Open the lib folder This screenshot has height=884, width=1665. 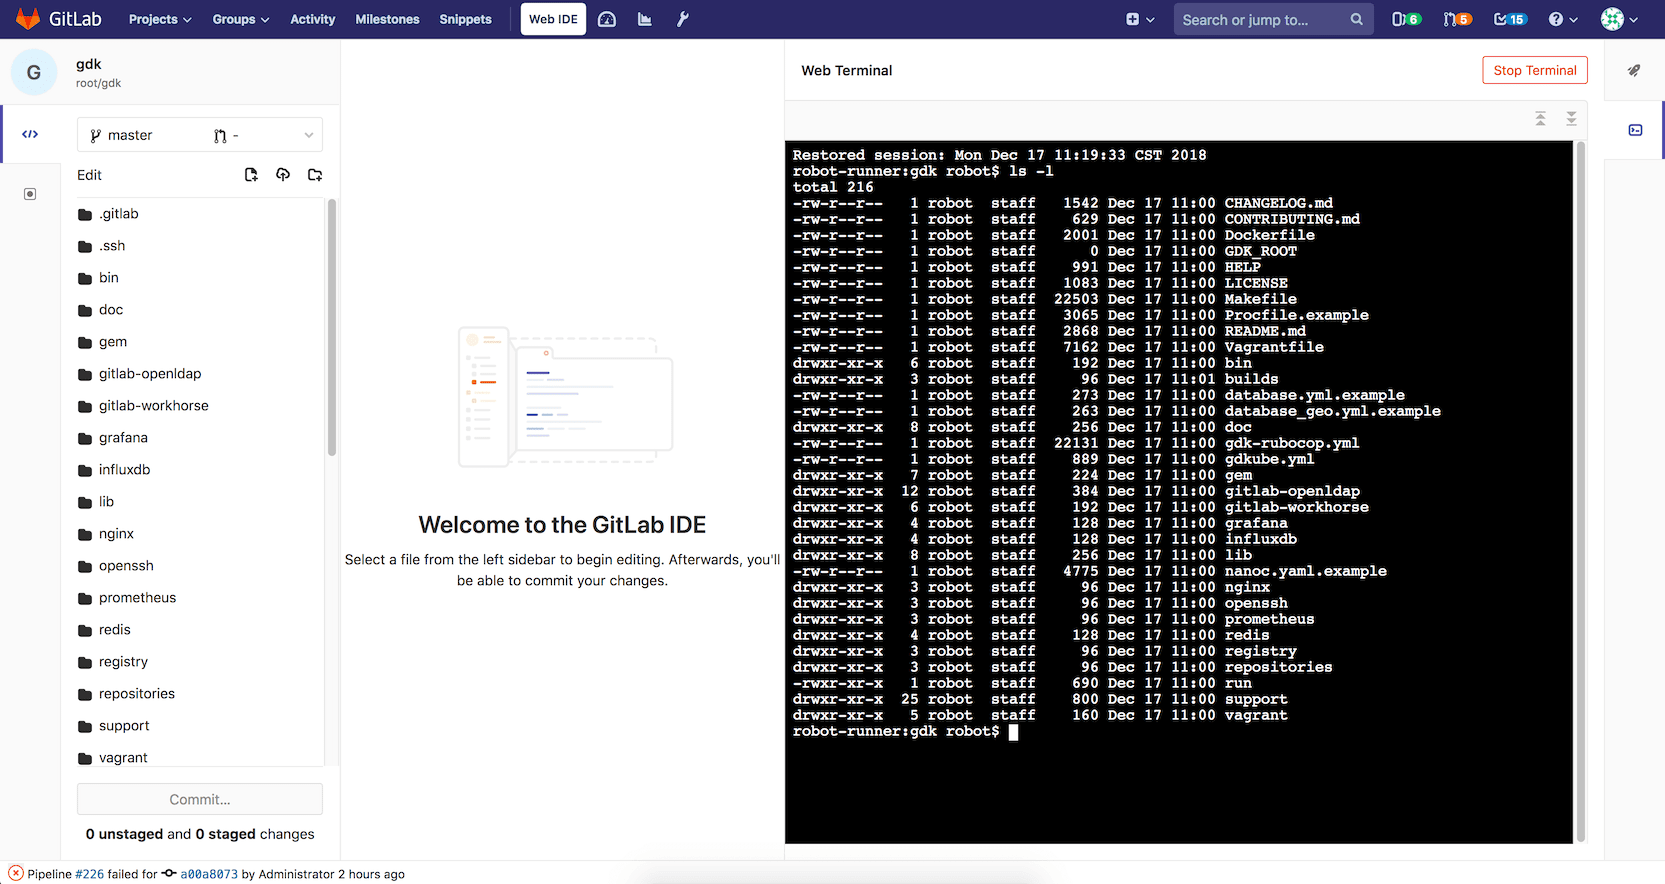[x=200, y=502]
